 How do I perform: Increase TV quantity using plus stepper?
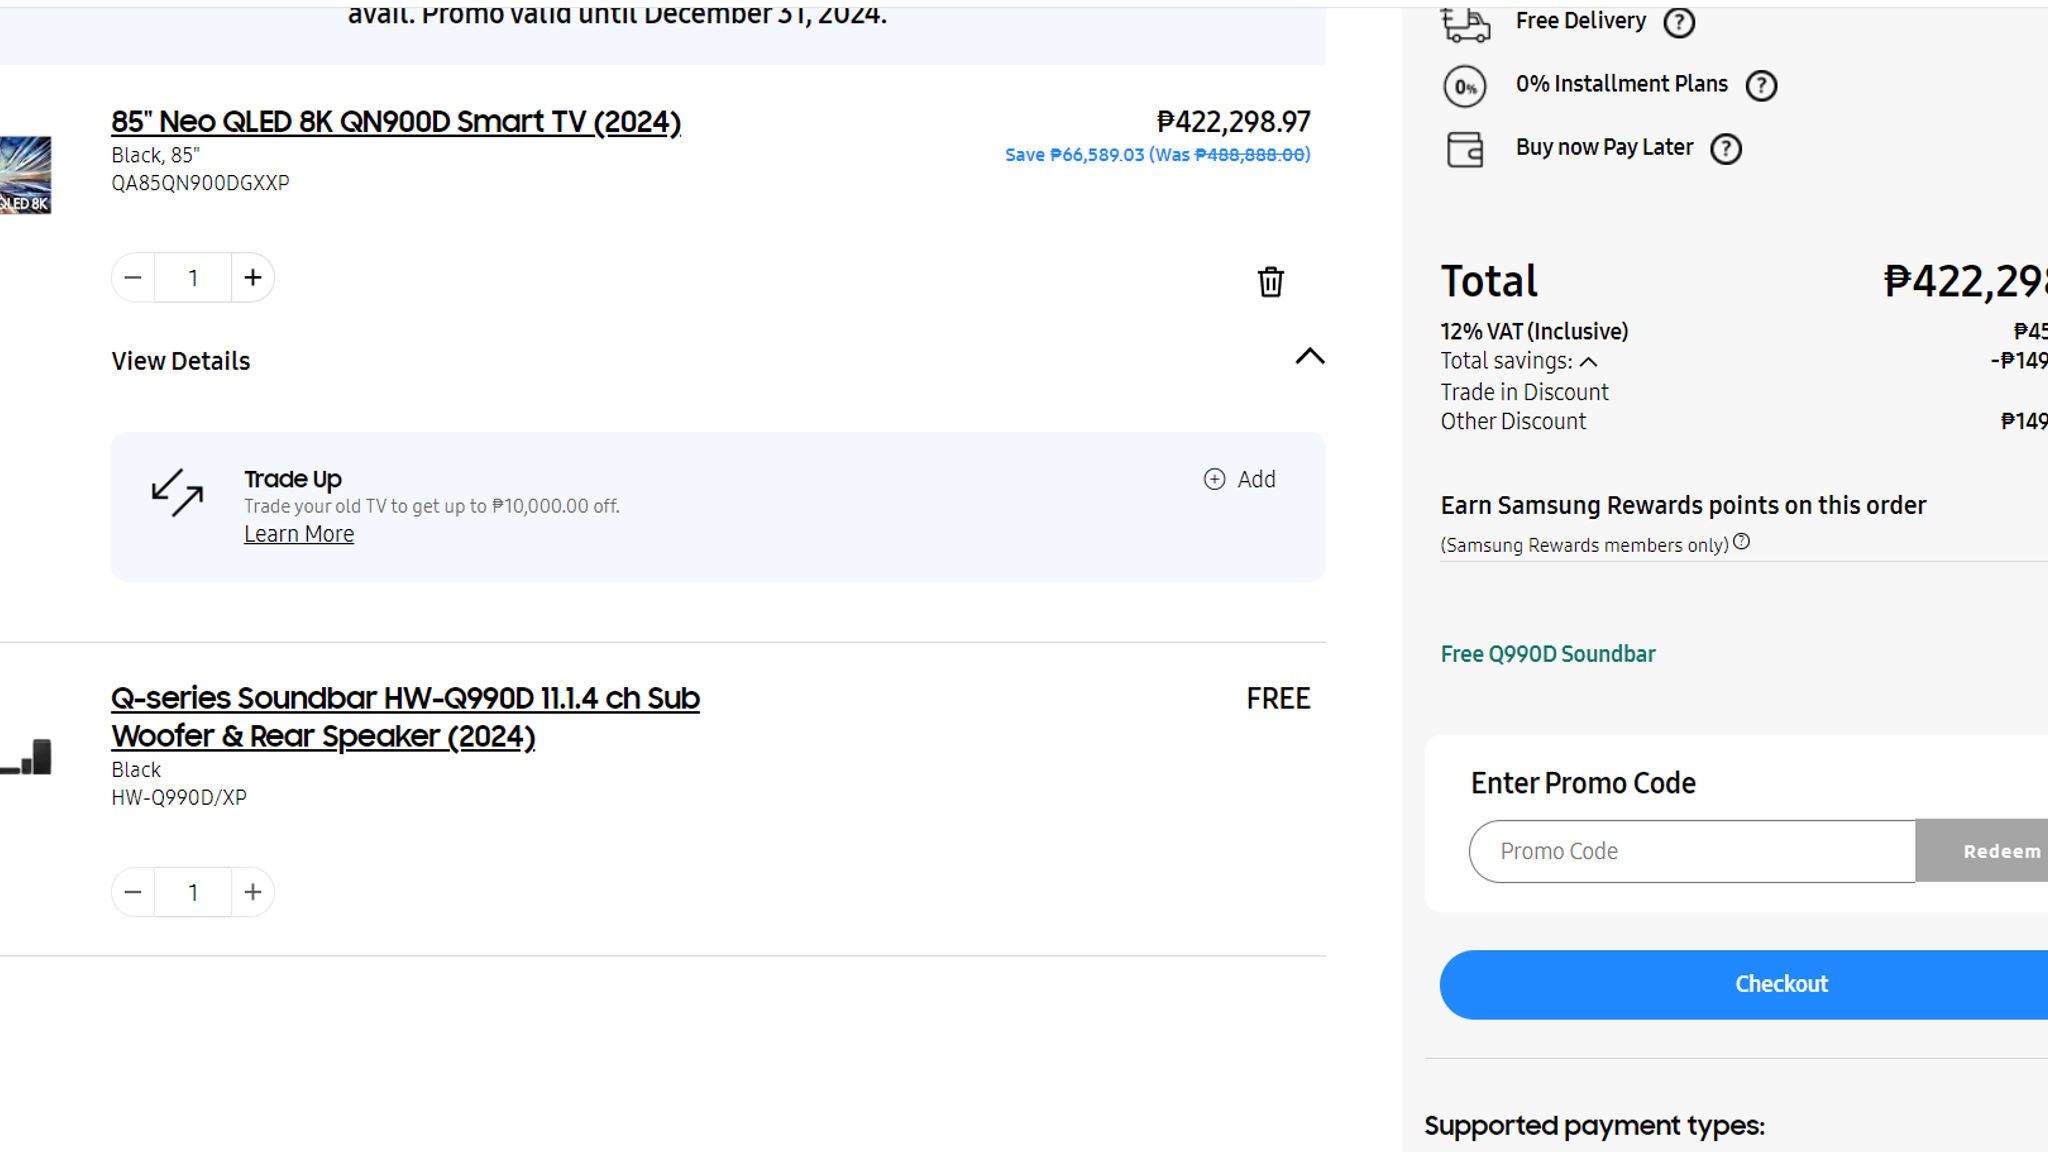click(252, 277)
